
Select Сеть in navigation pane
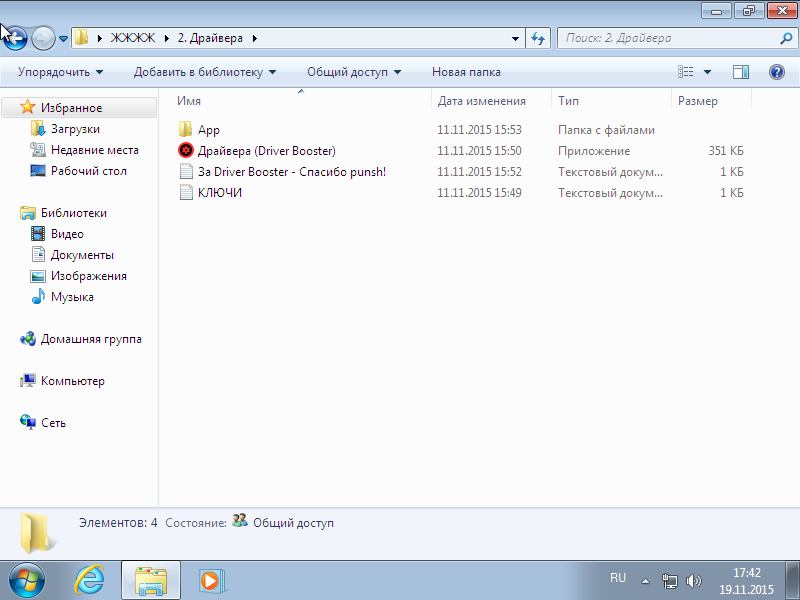[53, 422]
